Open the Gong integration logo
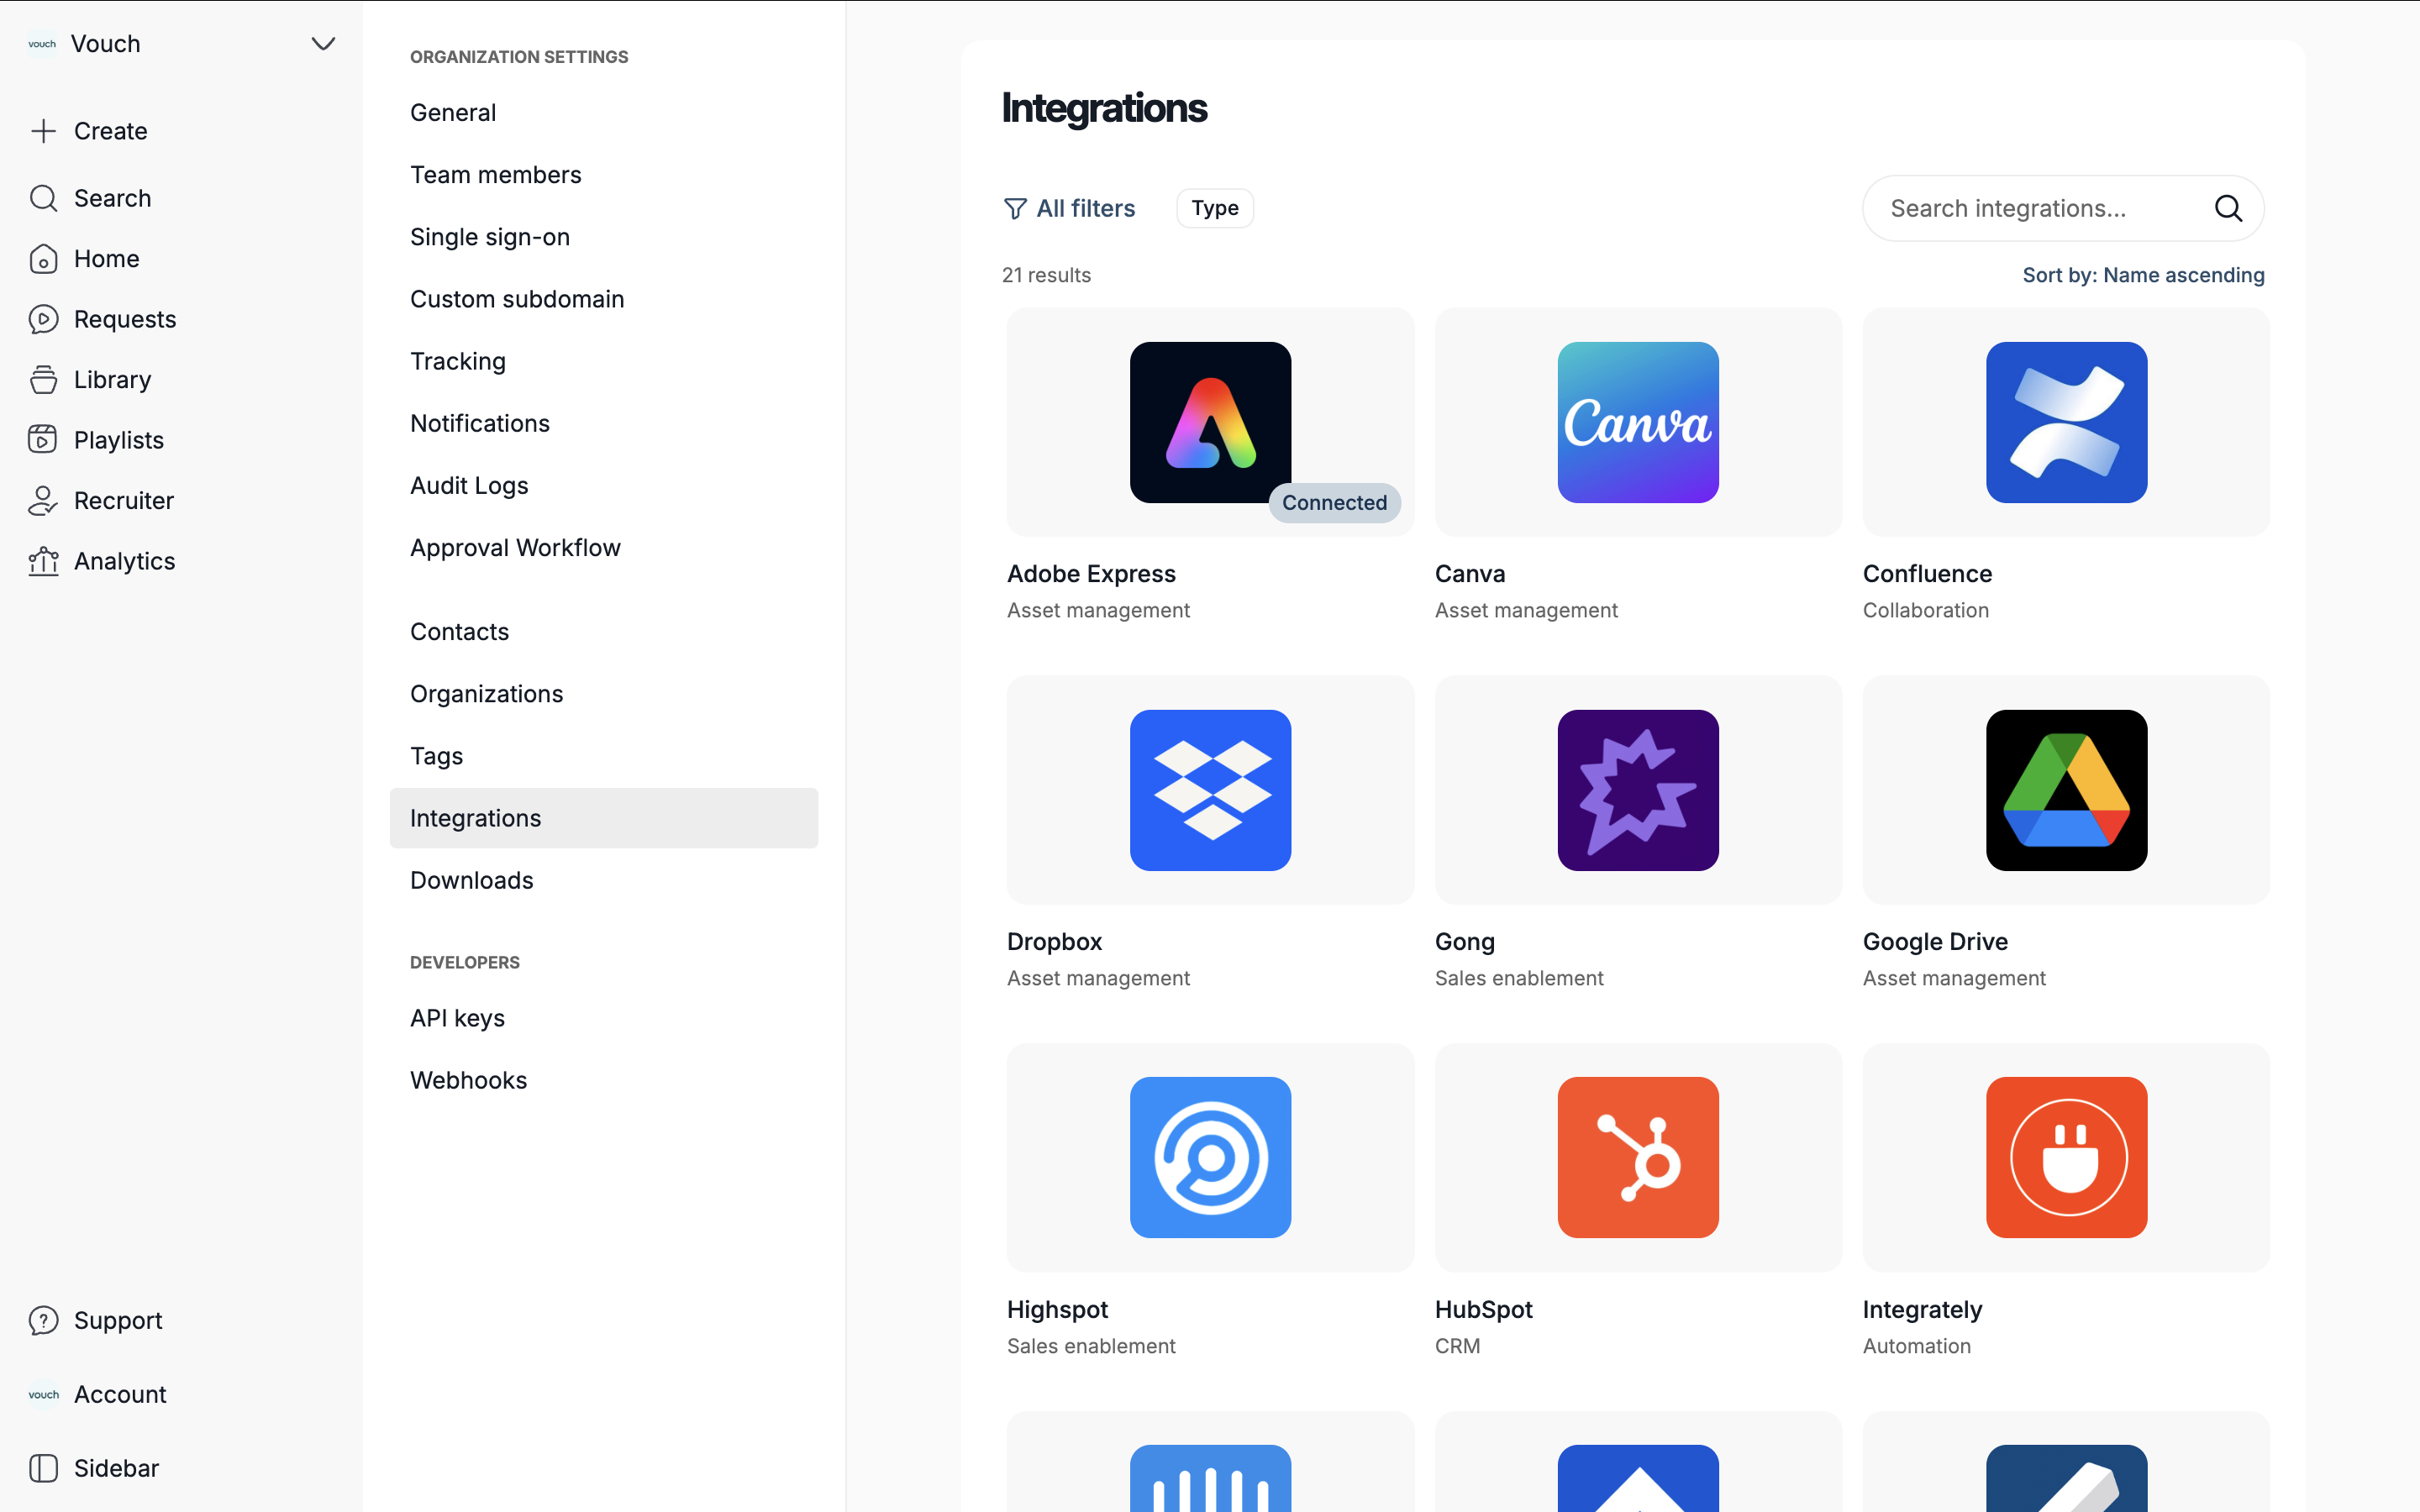Viewport: 2420px width, 1512px height. [x=1638, y=790]
